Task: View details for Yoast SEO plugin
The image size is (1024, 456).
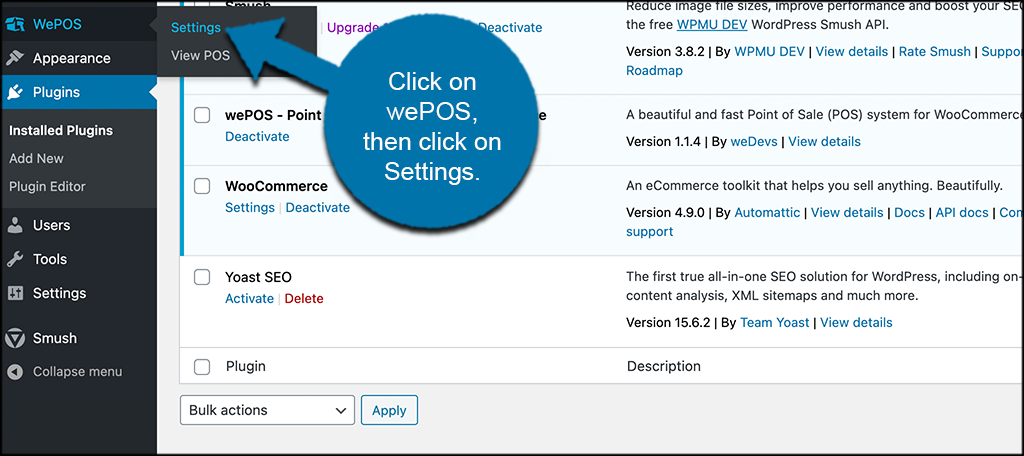Action: tap(856, 322)
